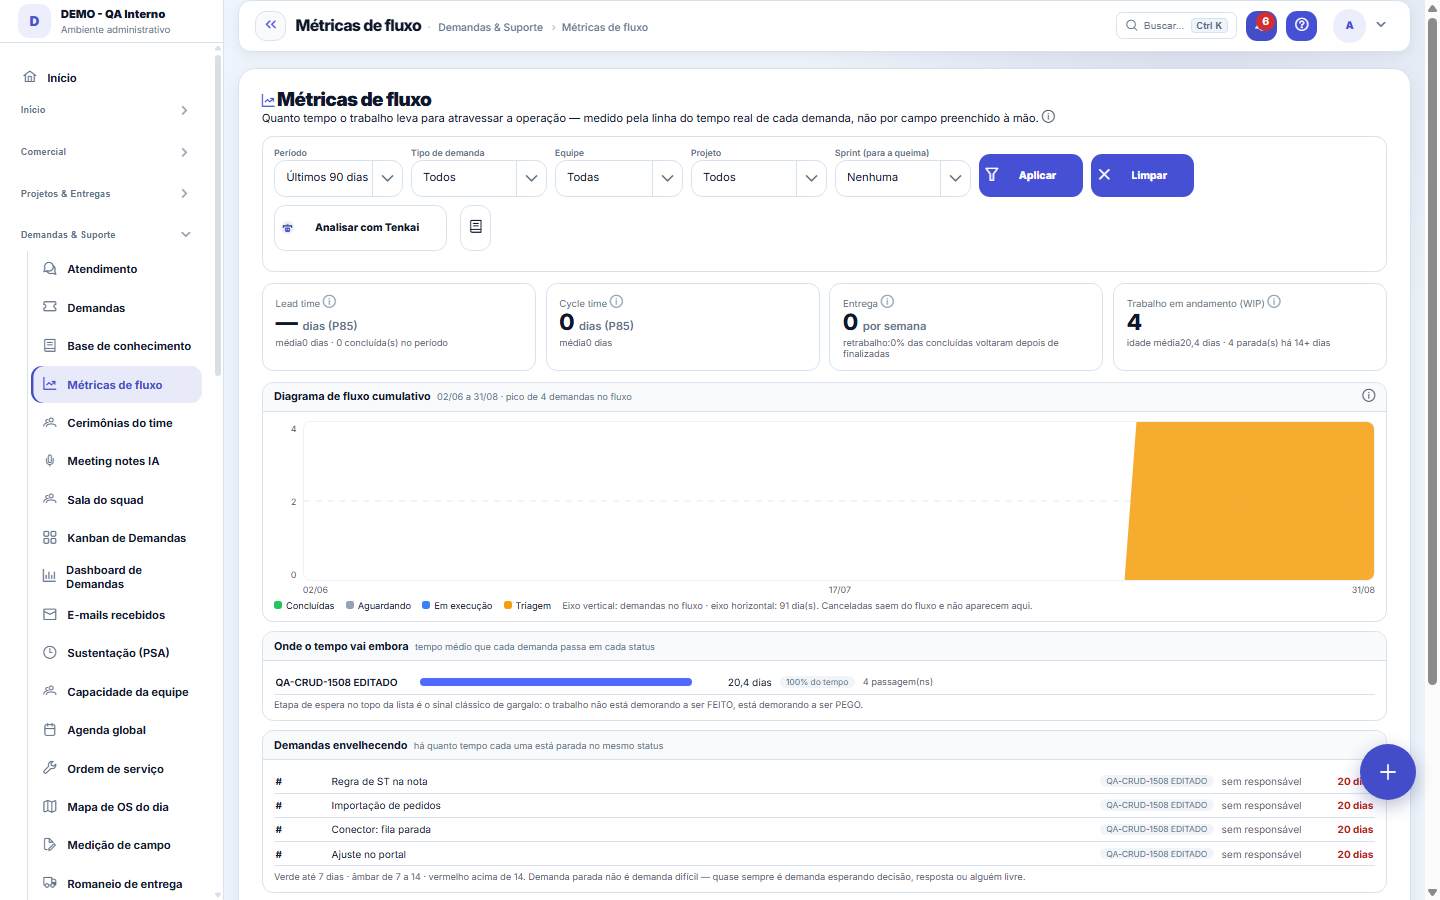The image size is (1440, 900).
Task: Click info icon beside Lead time
Action: coord(329,302)
